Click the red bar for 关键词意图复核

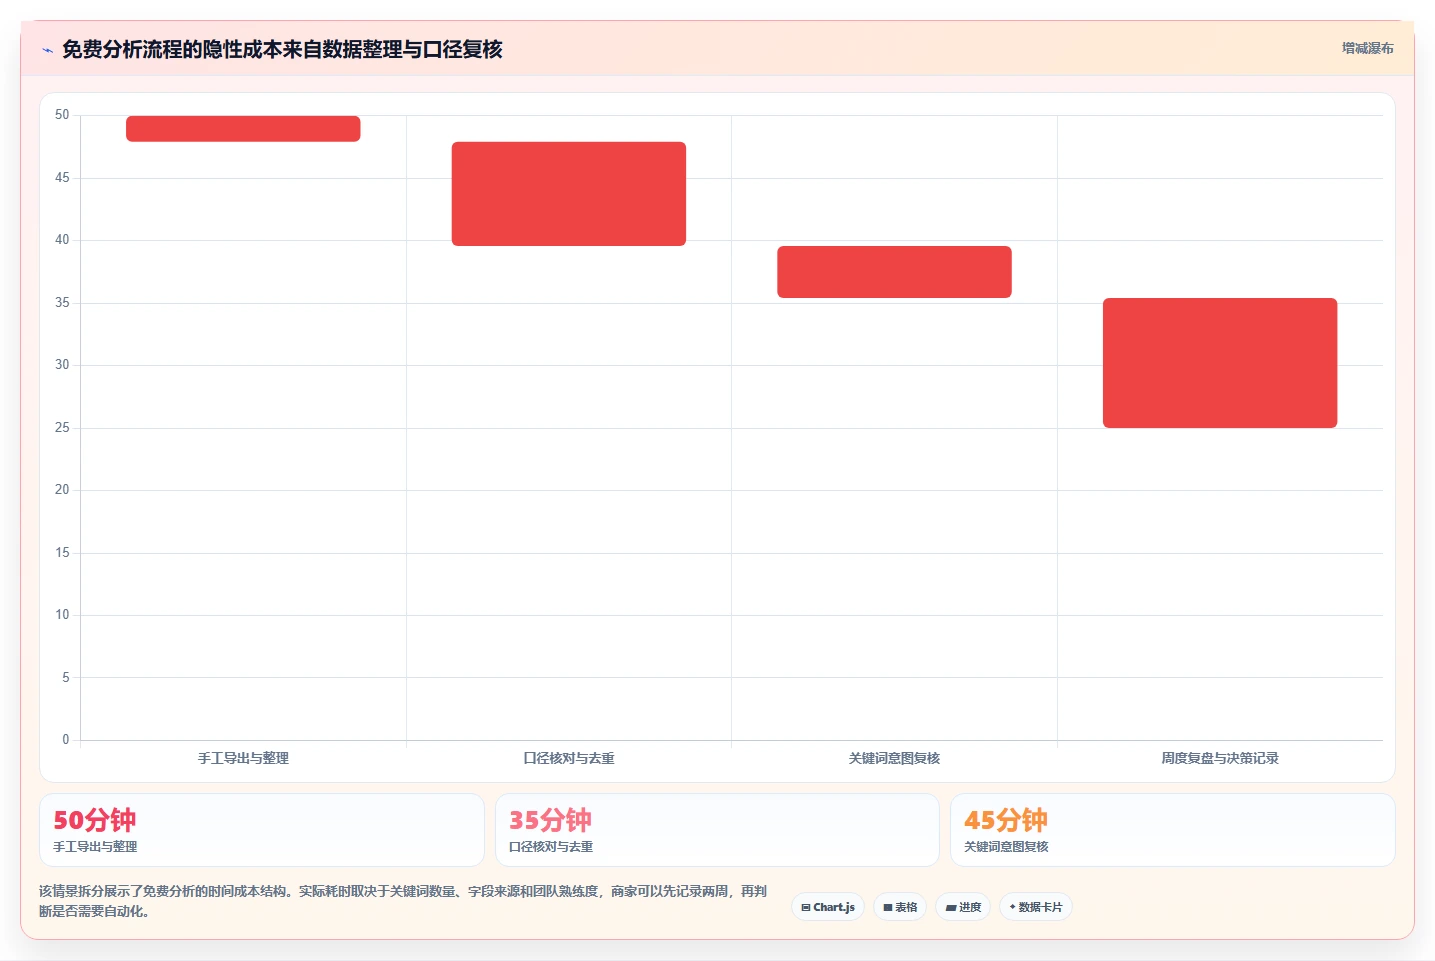pos(894,272)
